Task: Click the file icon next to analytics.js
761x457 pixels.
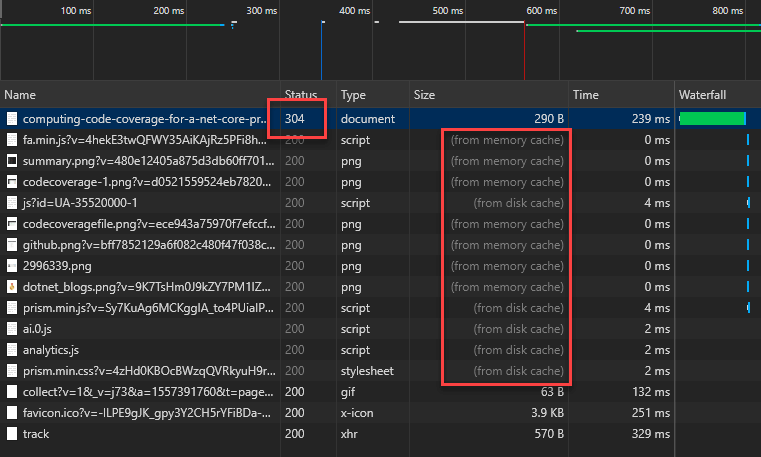Action: pyautogui.click(x=12, y=350)
